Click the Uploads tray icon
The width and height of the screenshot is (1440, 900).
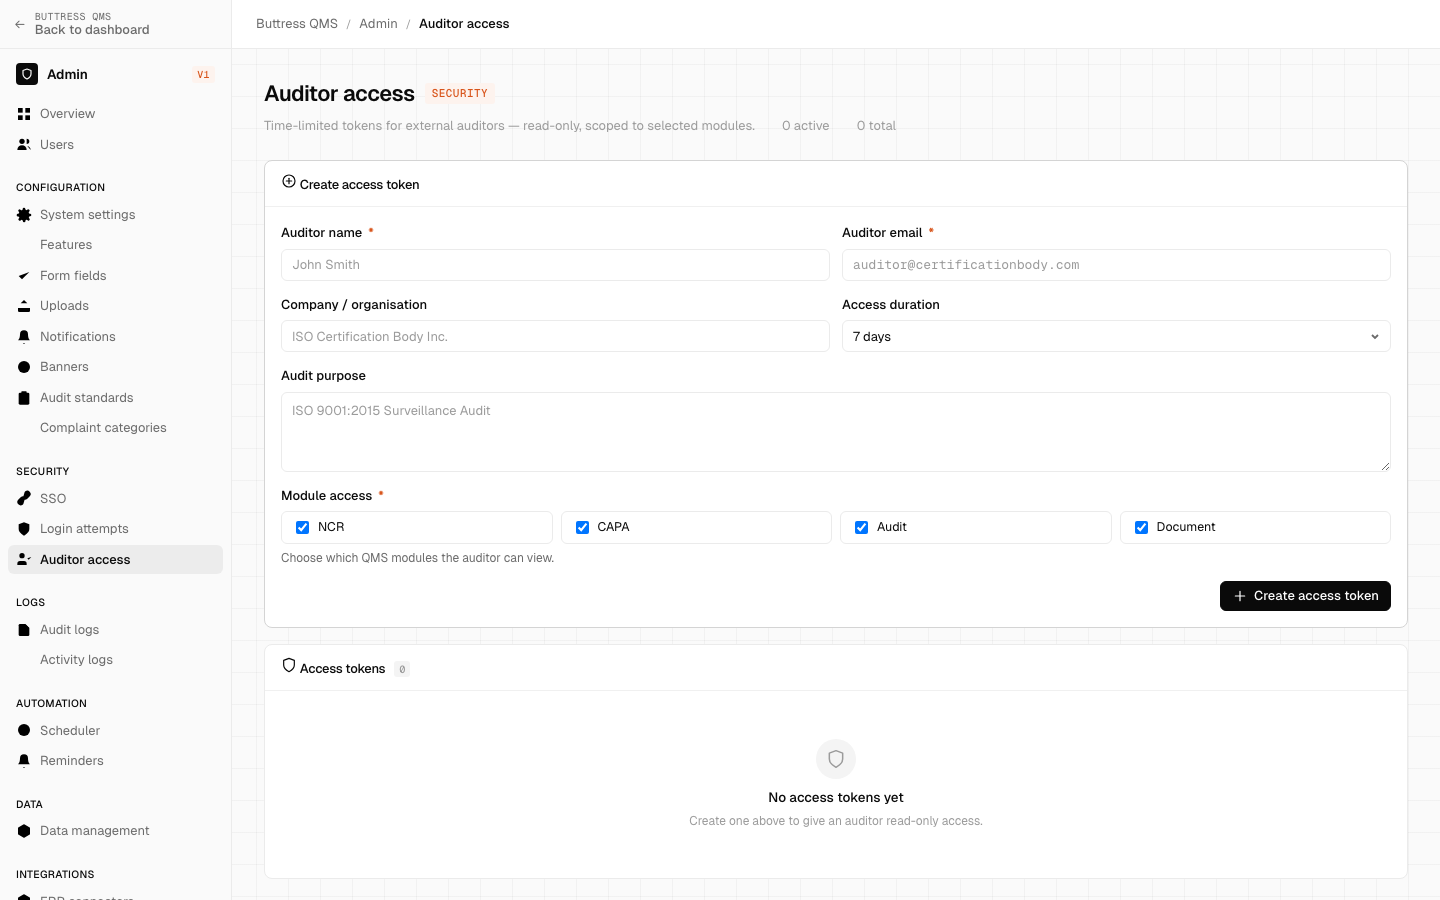click(x=24, y=306)
